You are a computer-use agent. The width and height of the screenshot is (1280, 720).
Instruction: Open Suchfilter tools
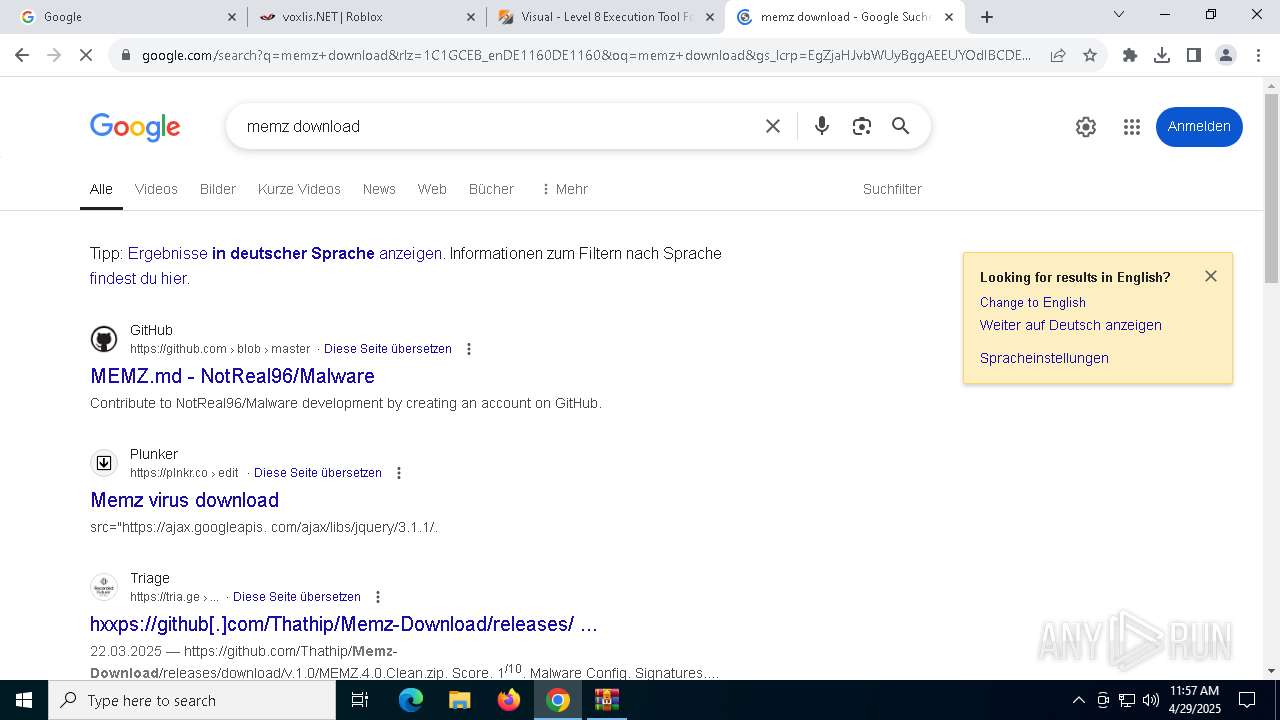coord(892,189)
